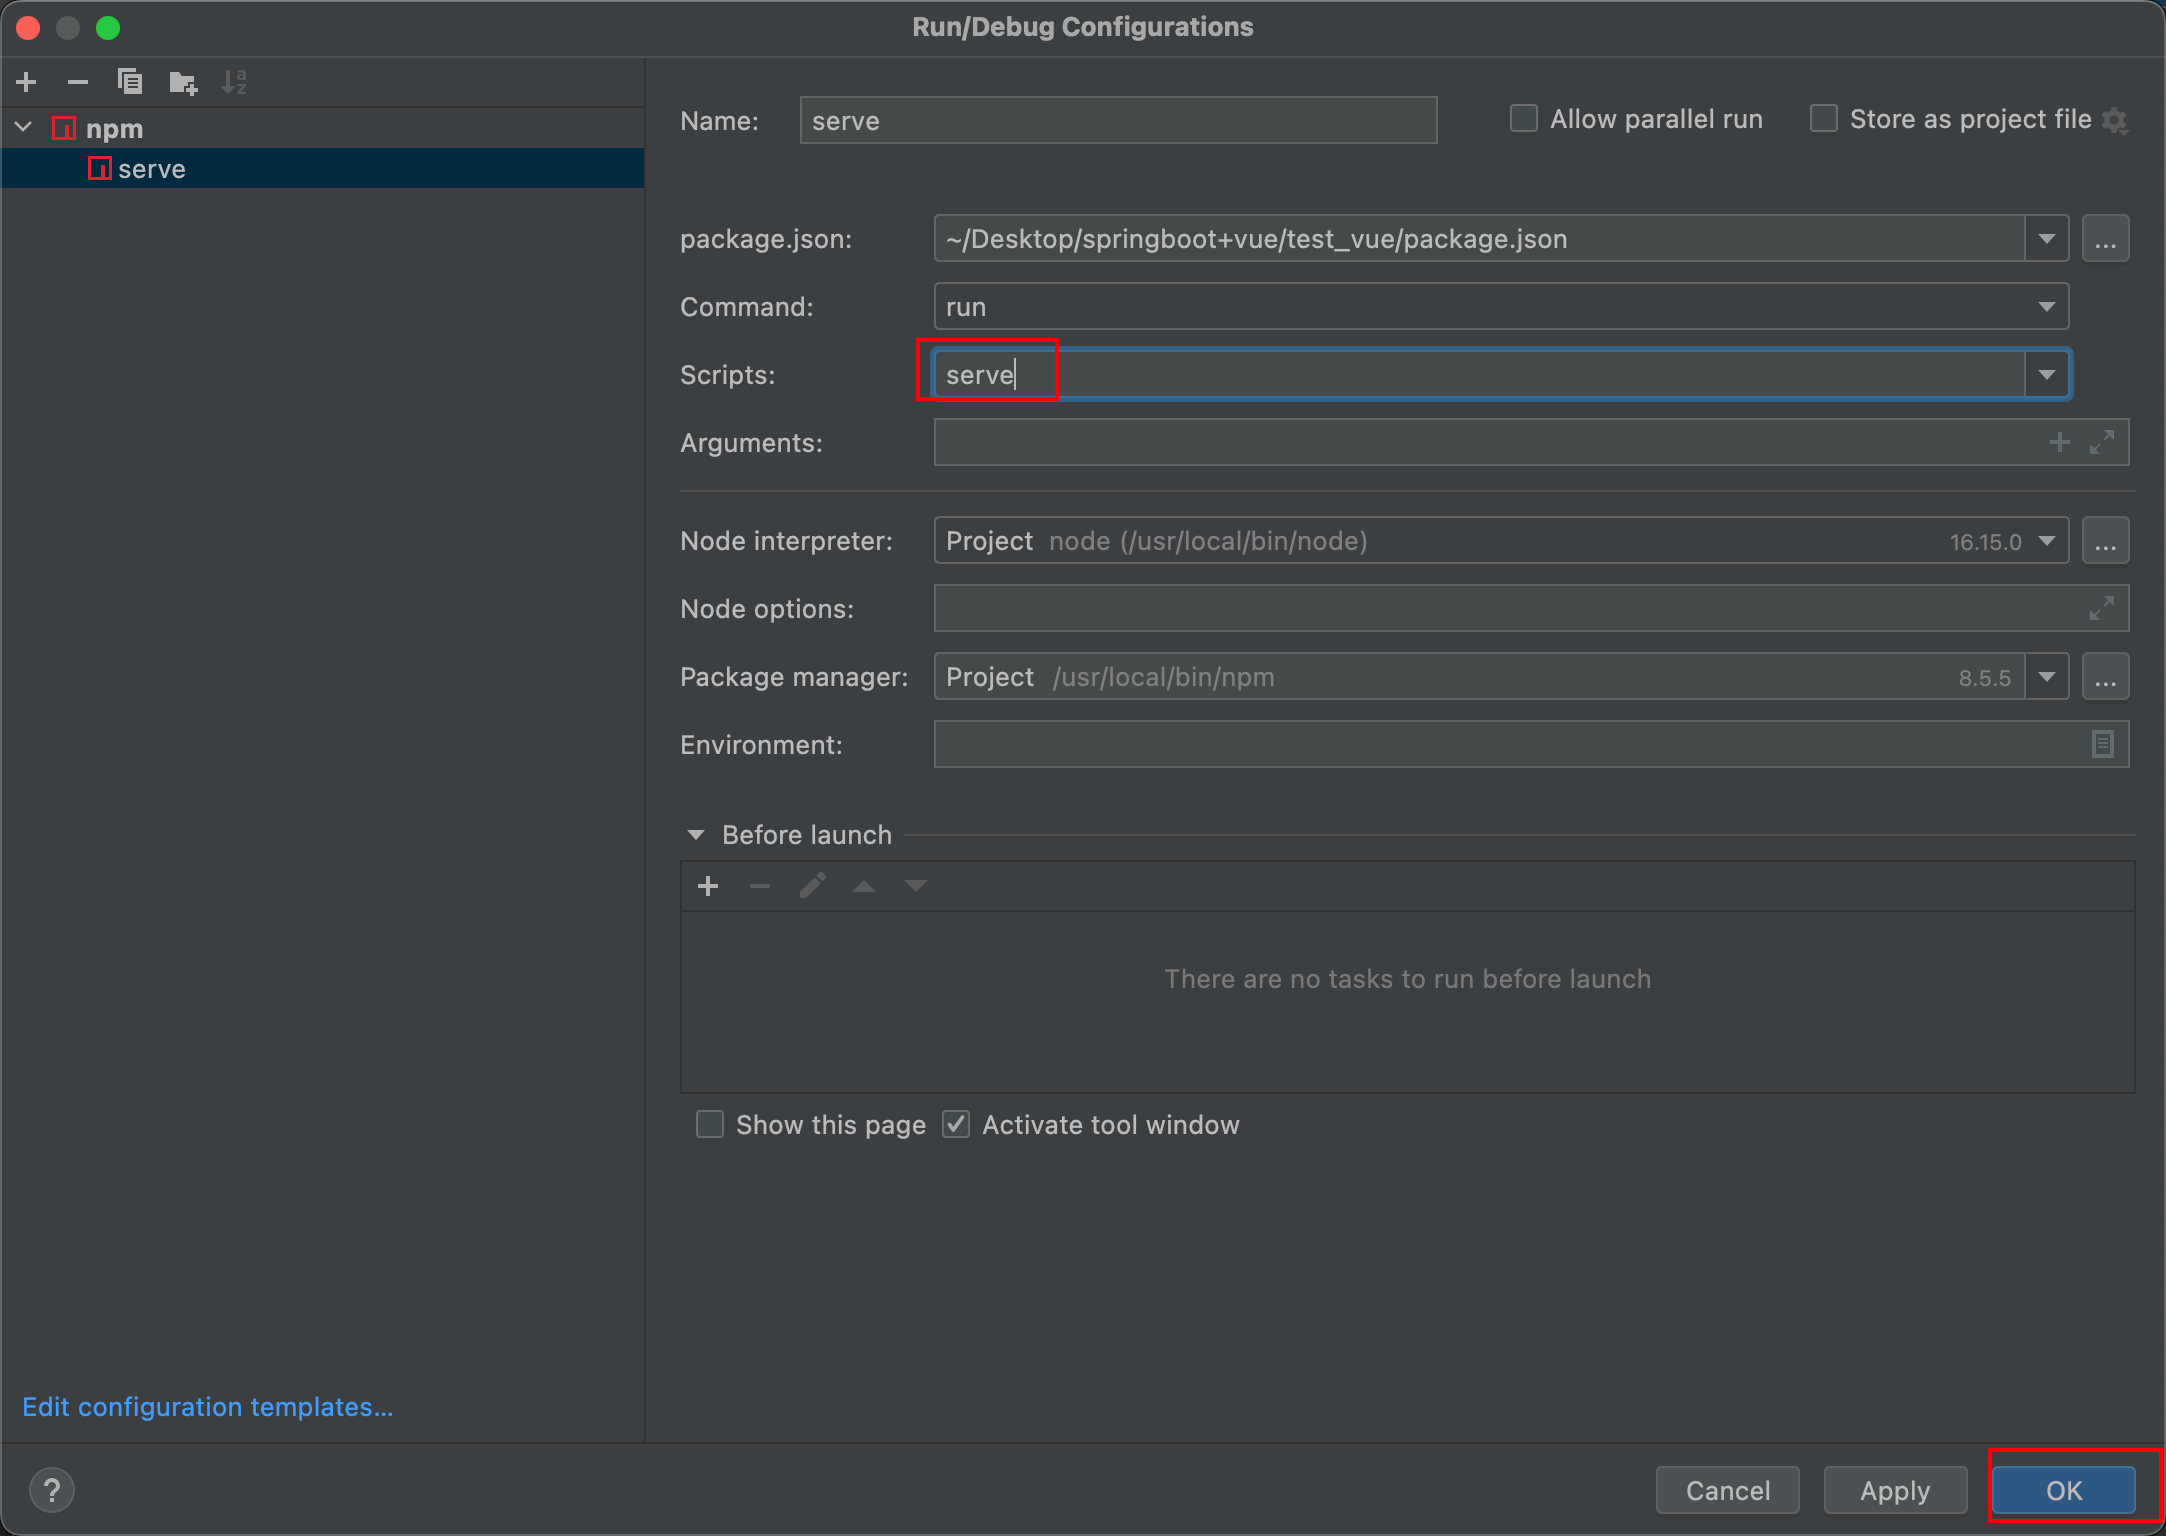Screen dimensions: 2166x1536
Task: Open Edit configuration templates link
Action: point(207,1407)
